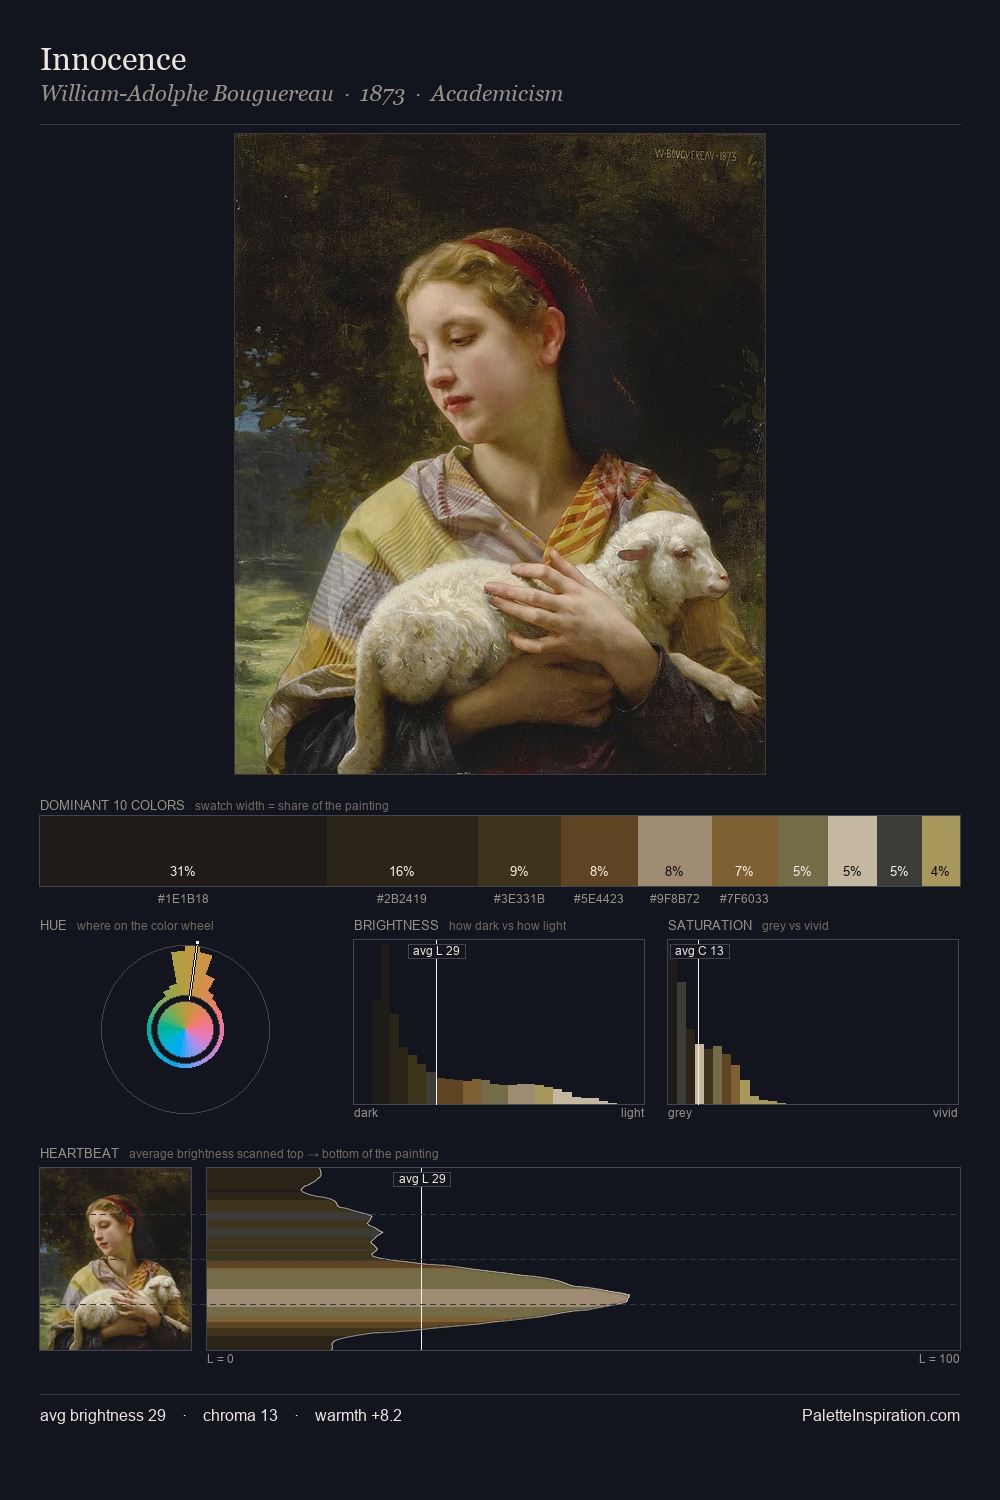The width and height of the screenshot is (1000, 1500).
Task: Click the hue color wheel
Action: (185, 1029)
